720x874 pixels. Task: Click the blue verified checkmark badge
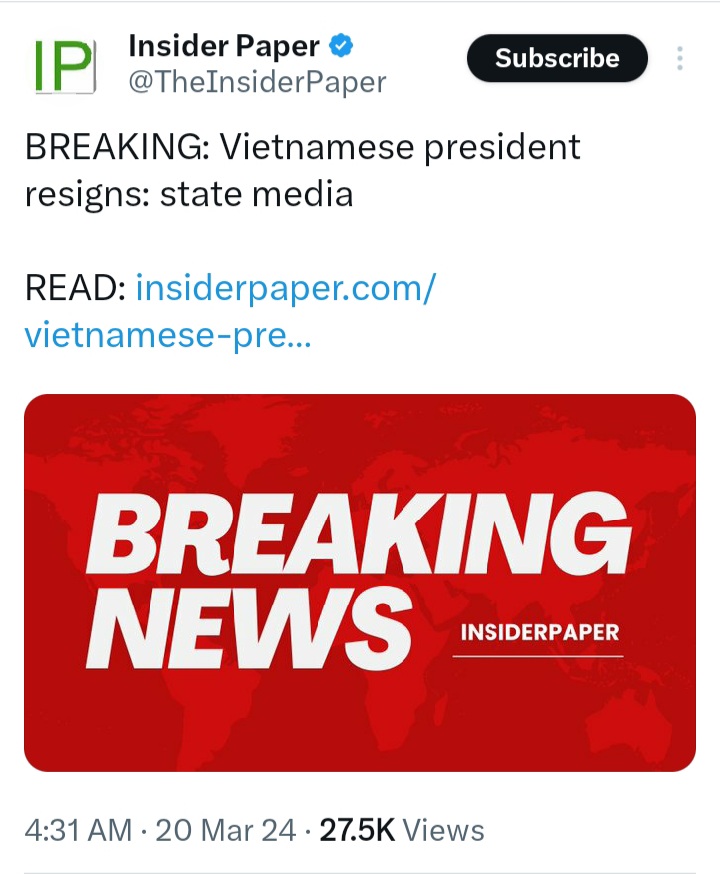click(x=341, y=45)
